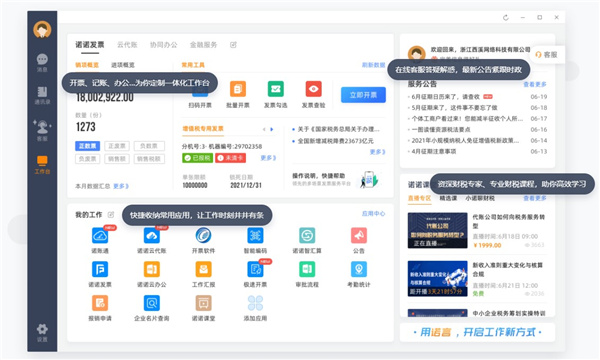Viewport: 600px width, 360px height.
Task: Click the 已报税 status badge
Action: (x=197, y=158)
